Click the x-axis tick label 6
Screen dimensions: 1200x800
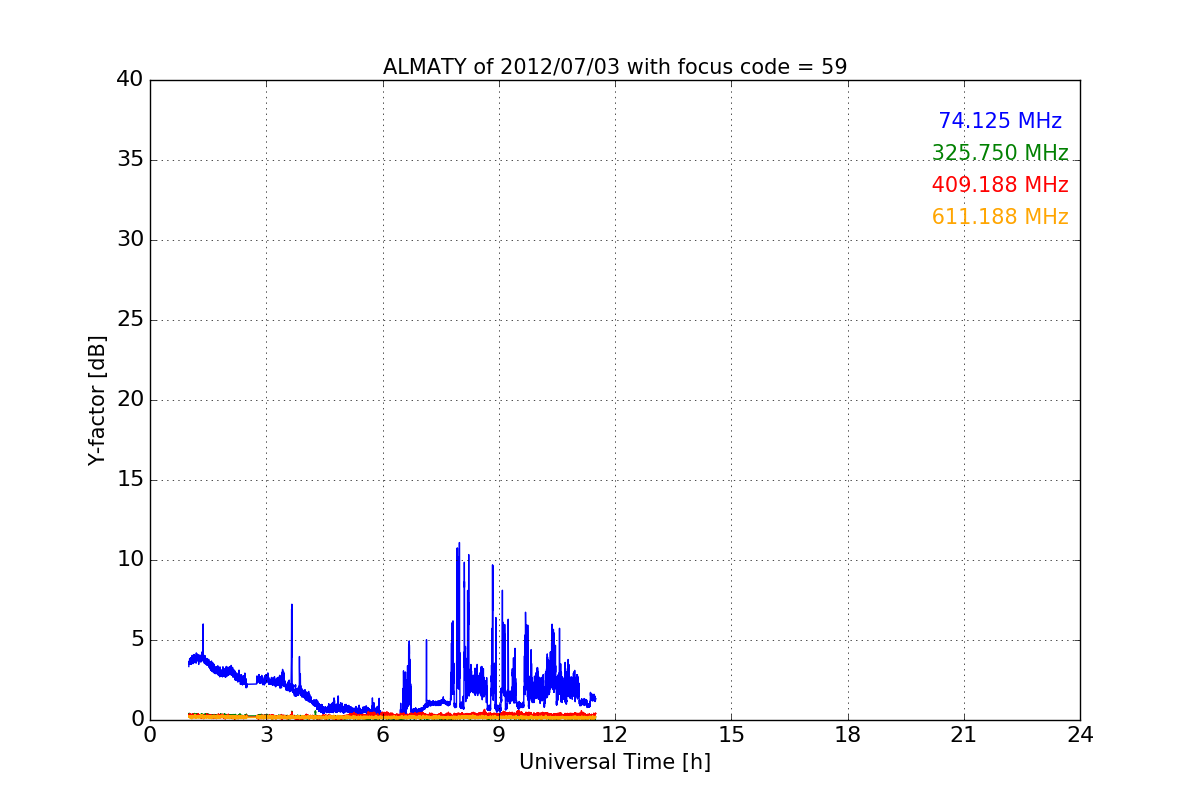[383, 734]
